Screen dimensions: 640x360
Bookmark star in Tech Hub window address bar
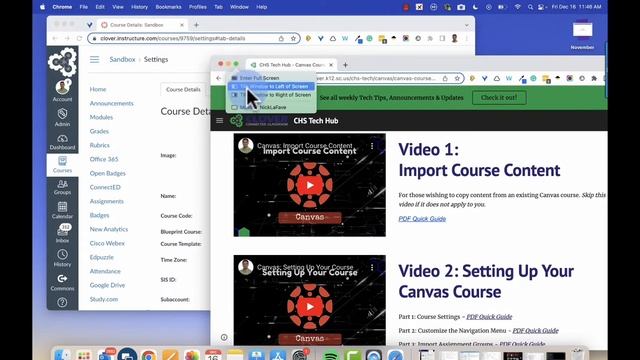[457, 78]
